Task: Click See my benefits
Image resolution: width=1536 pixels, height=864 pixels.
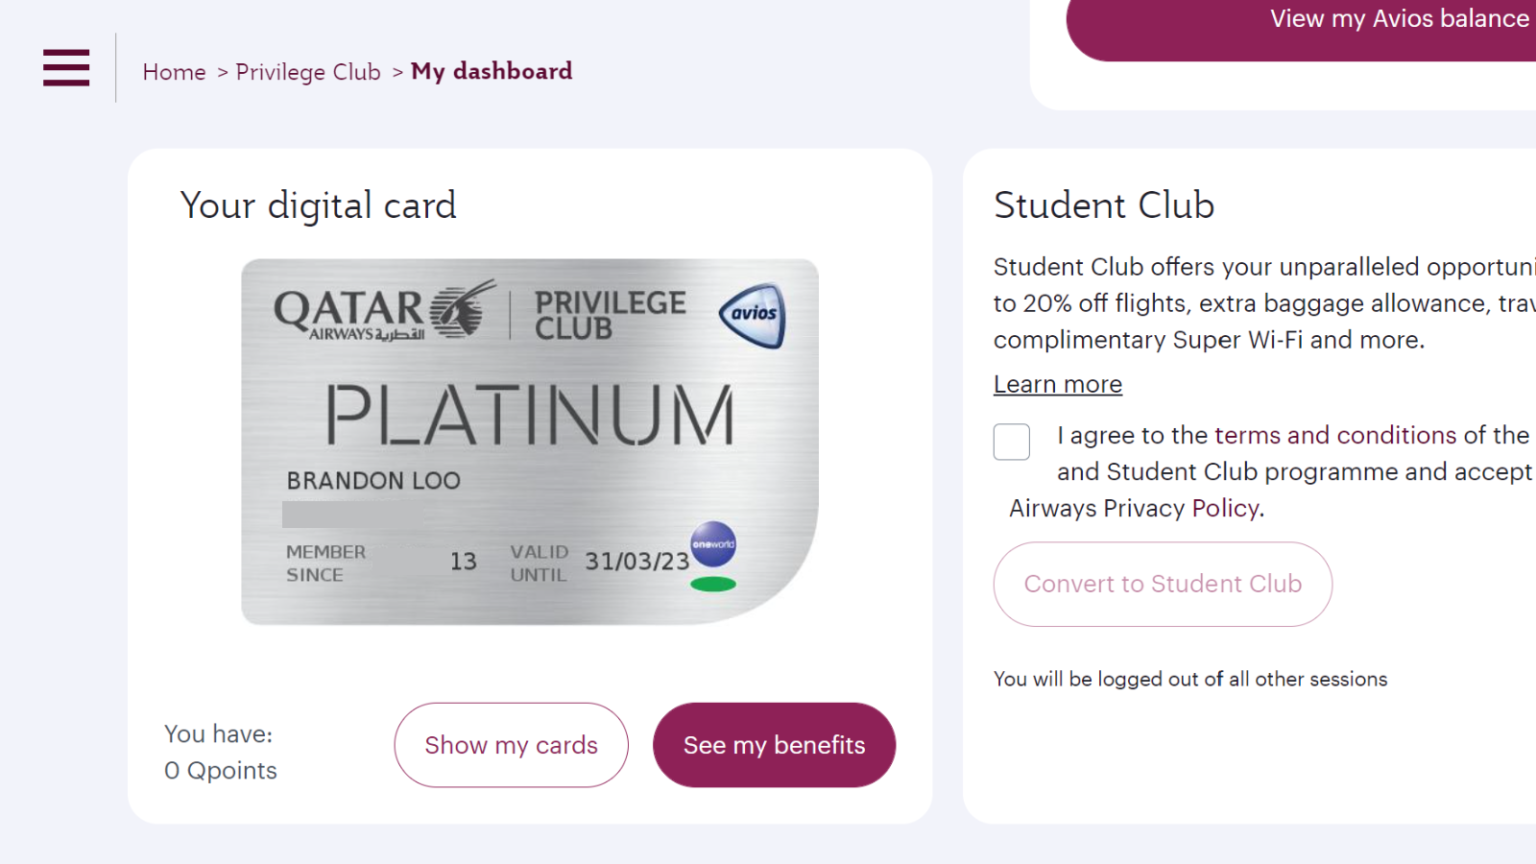Action: pos(773,744)
